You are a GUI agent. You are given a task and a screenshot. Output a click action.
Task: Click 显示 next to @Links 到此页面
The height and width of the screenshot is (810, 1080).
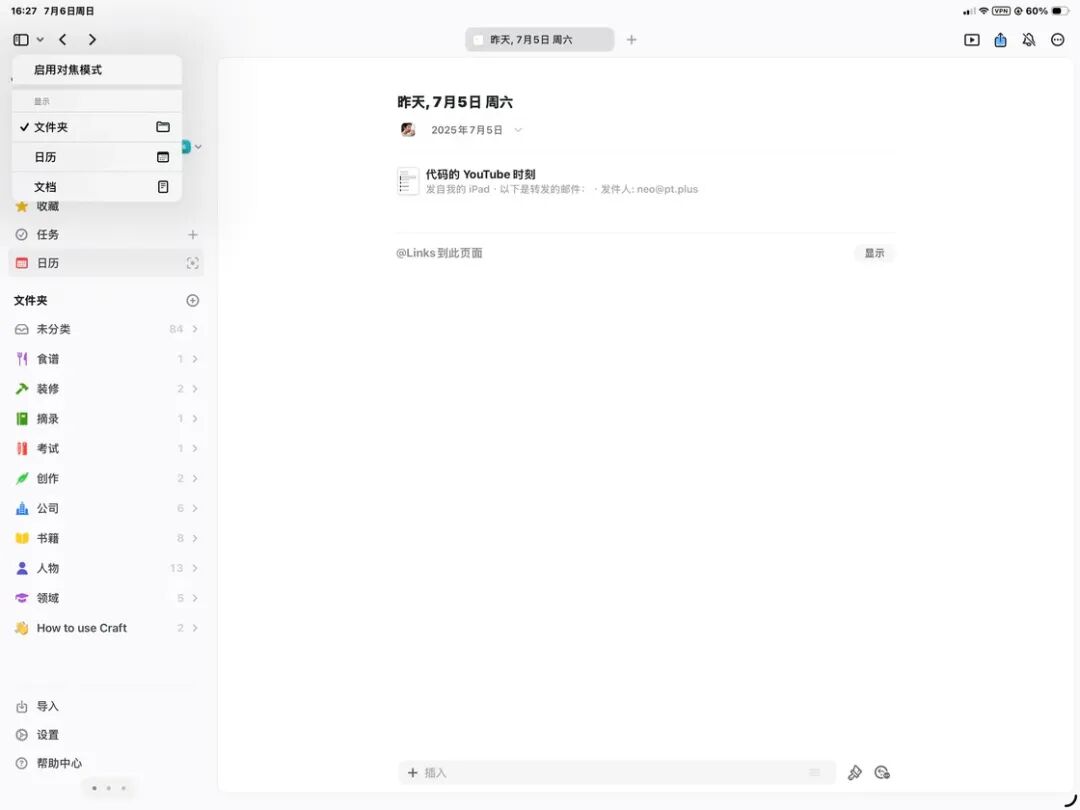(875, 253)
